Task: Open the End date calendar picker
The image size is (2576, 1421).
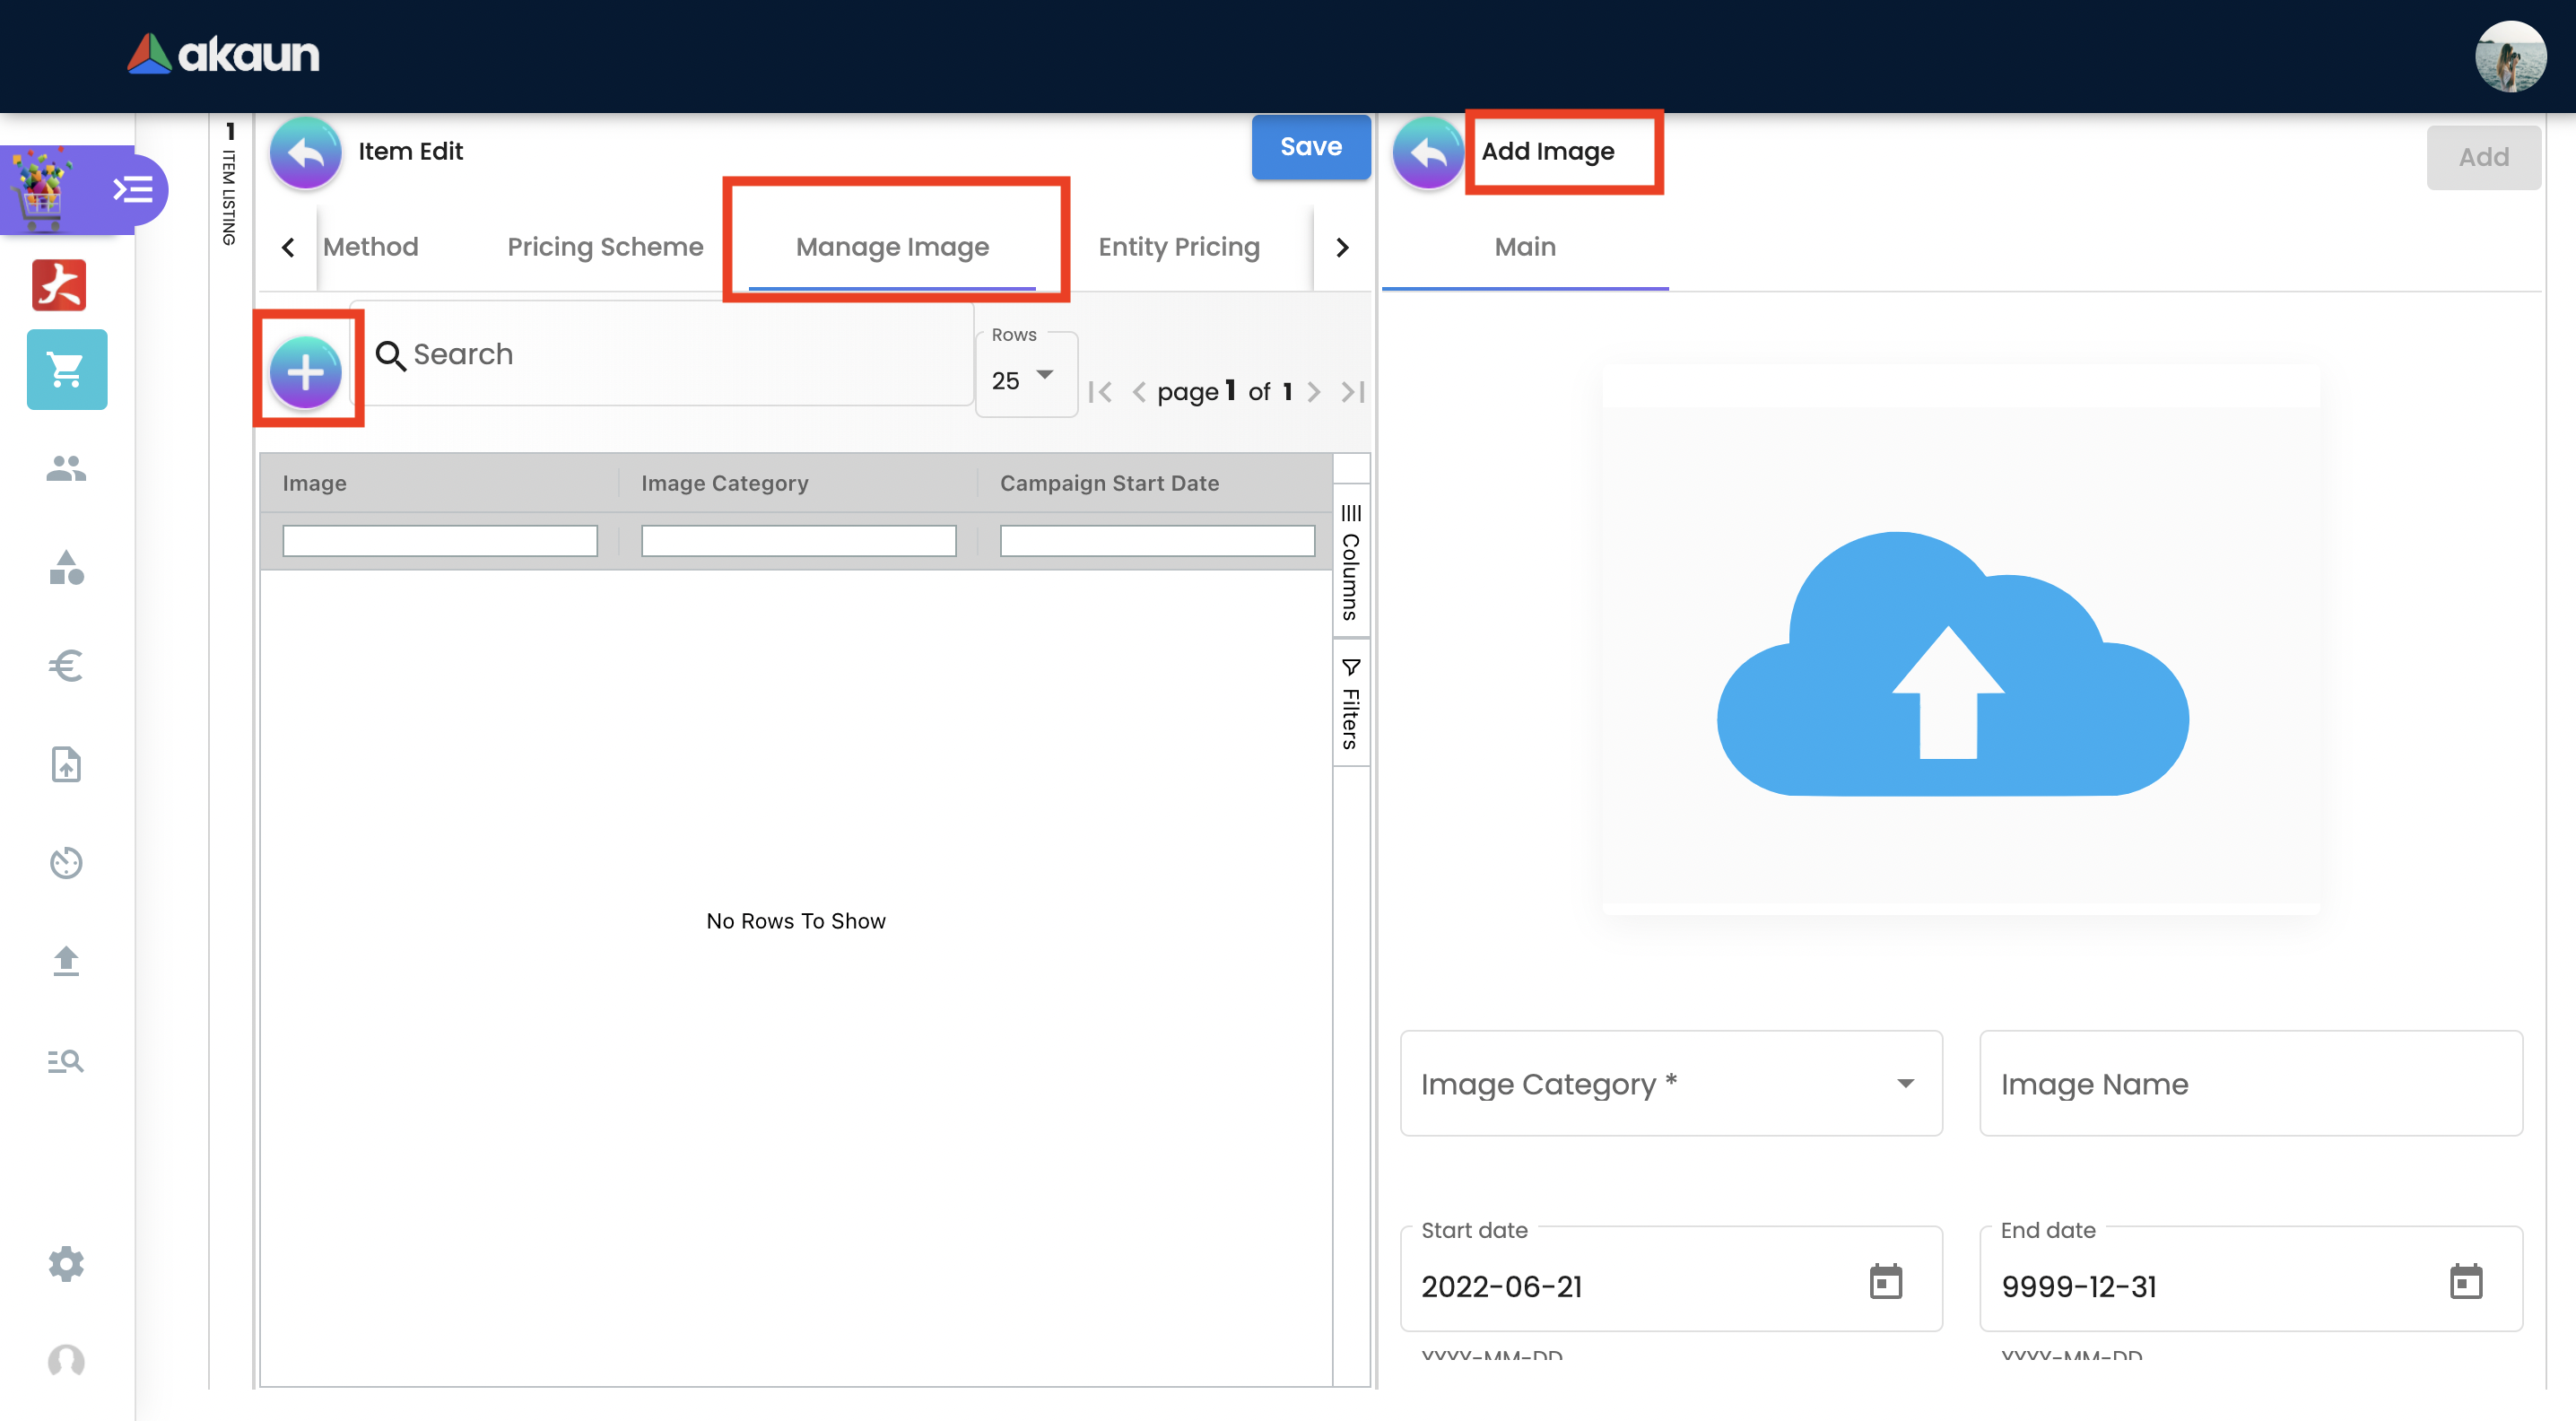Action: click(x=2465, y=1281)
